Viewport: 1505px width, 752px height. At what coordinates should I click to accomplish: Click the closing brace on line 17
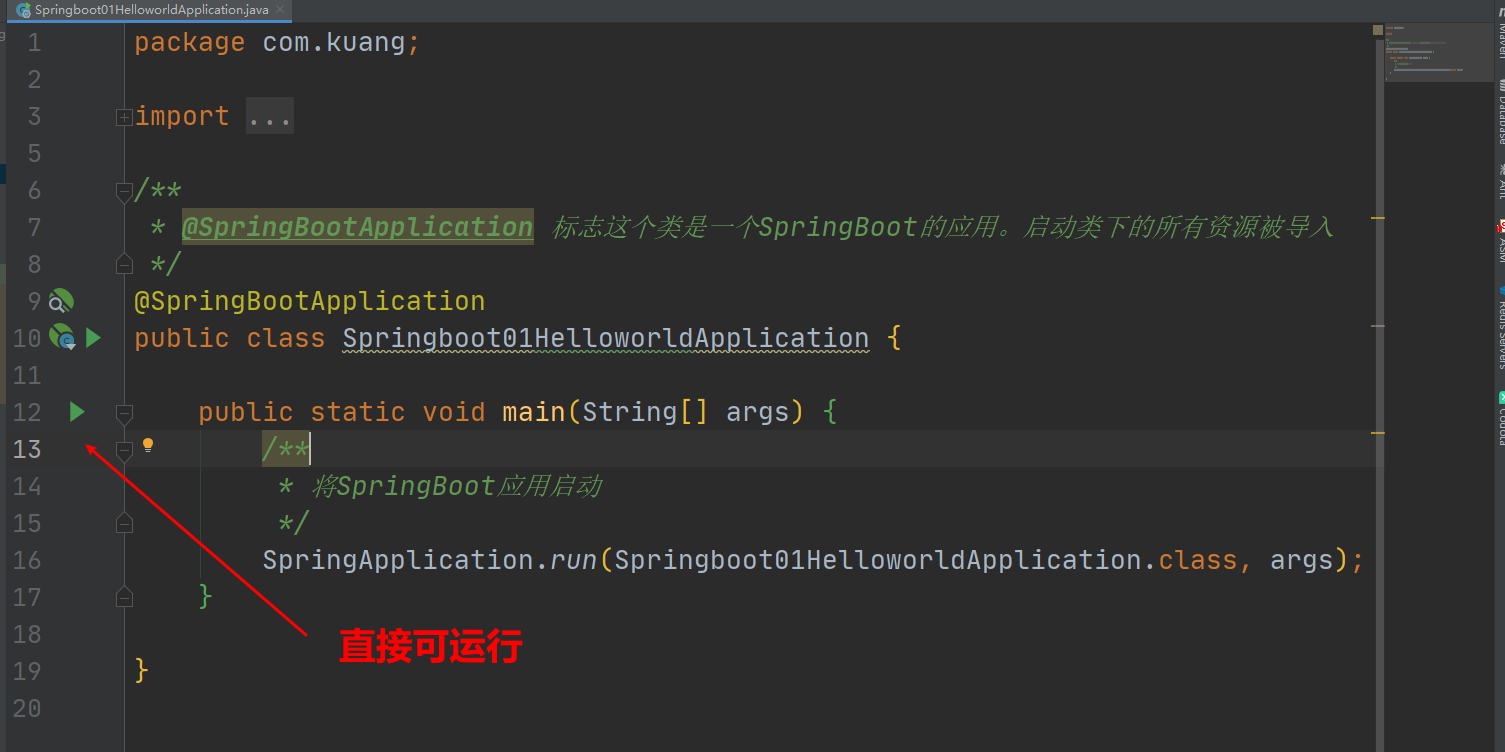(x=206, y=597)
